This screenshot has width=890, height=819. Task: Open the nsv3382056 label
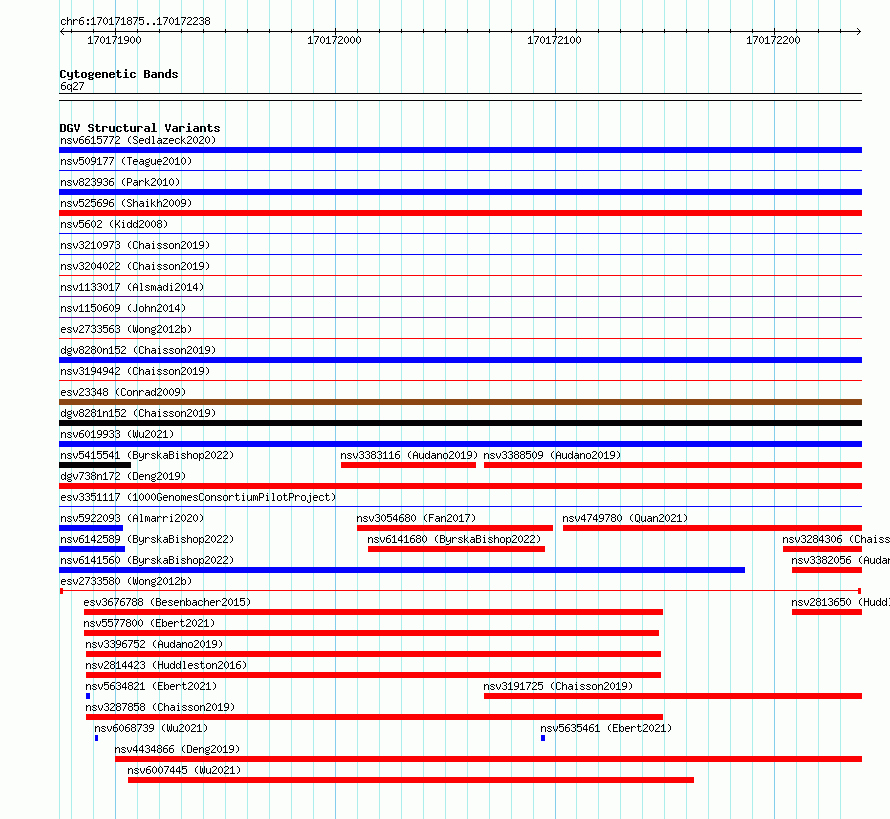point(841,560)
